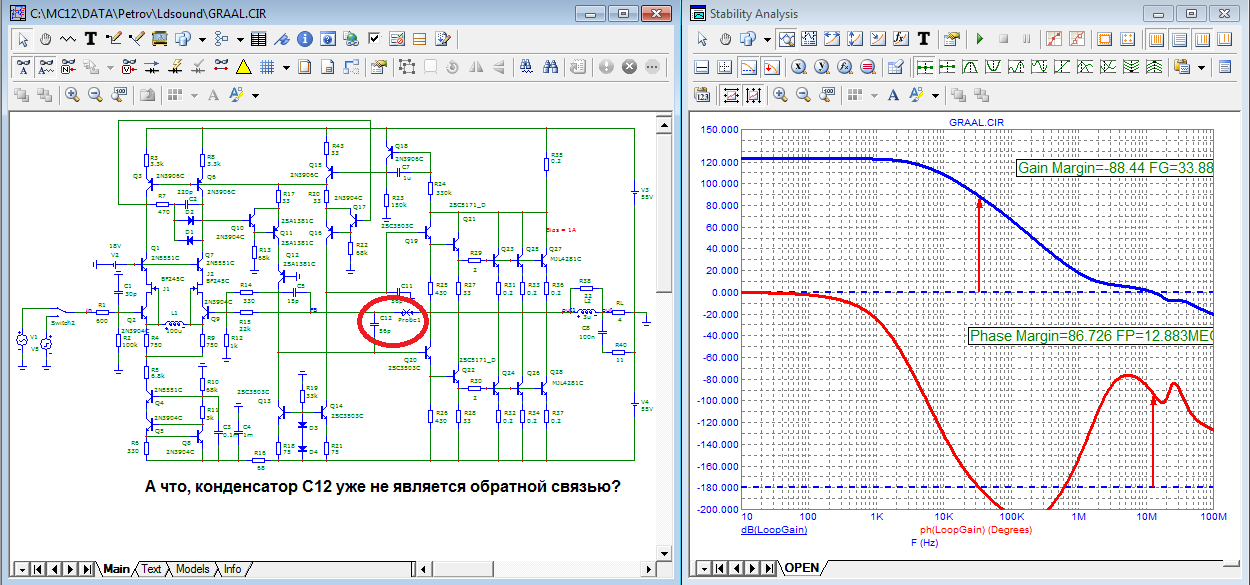Toggle the checkbox icon in the schematic toolbar
The height and width of the screenshot is (585, 1250).
pos(374,39)
